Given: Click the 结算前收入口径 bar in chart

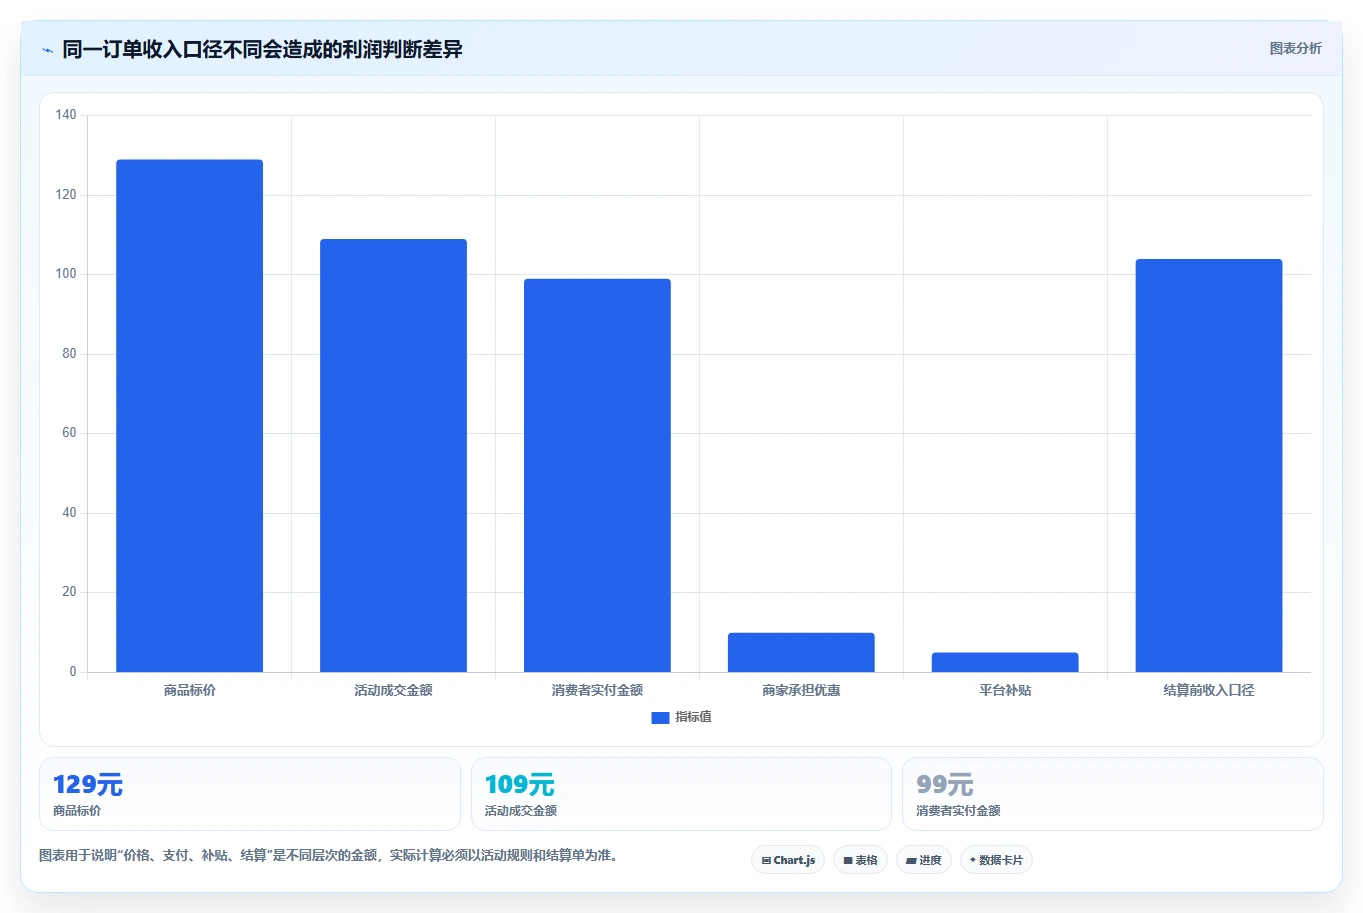Looking at the screenshot, I should click(1209, 465).
